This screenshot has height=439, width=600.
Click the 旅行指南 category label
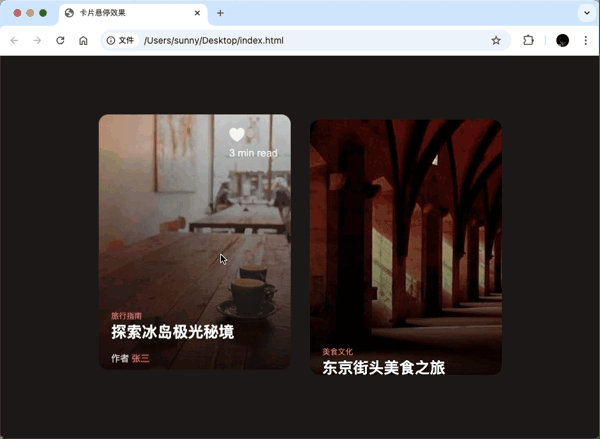tap(126, 316)
